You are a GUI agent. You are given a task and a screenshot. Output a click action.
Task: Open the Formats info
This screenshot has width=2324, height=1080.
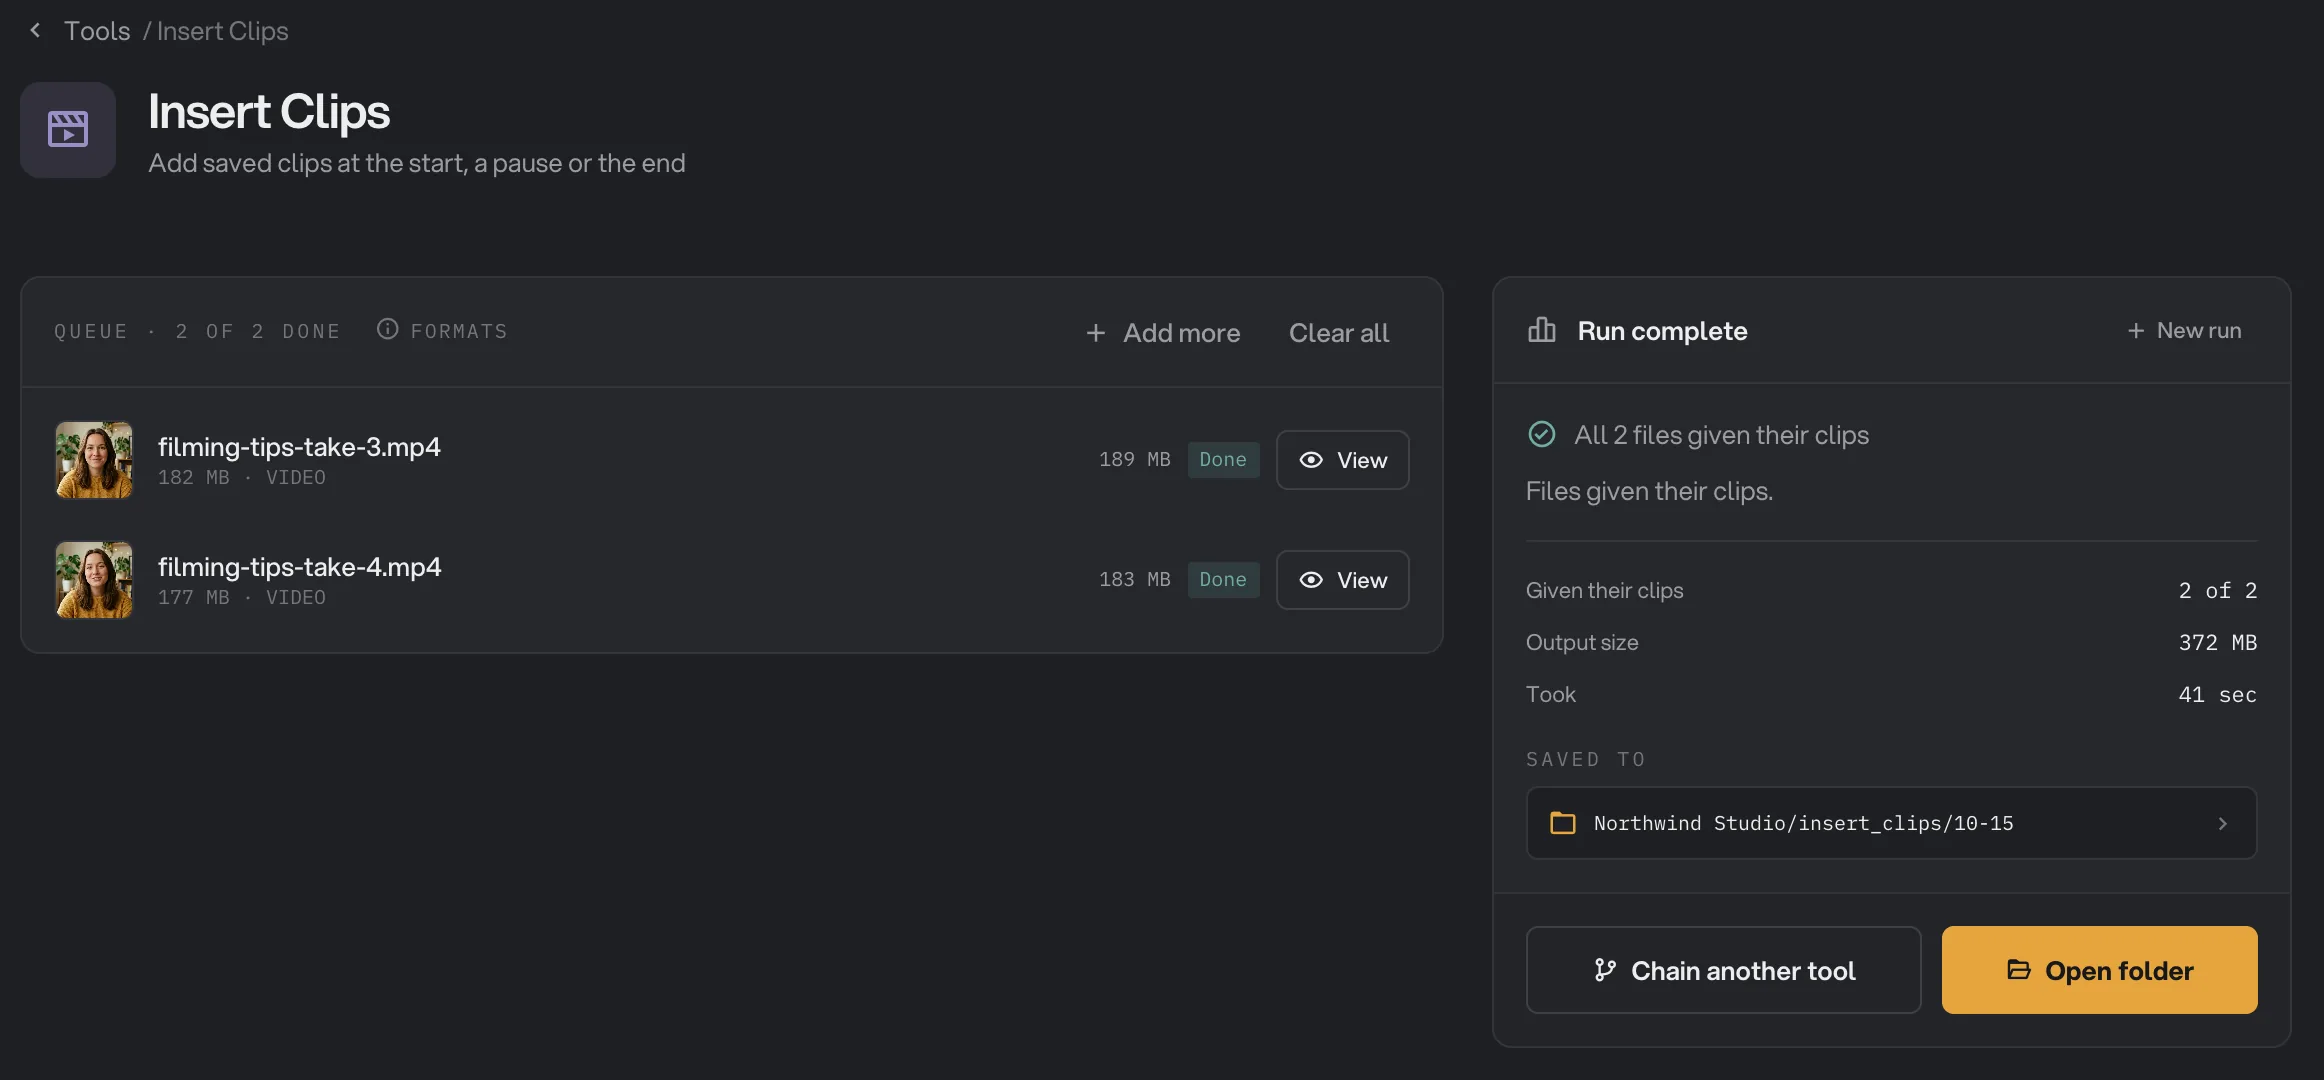coord(442,330)
